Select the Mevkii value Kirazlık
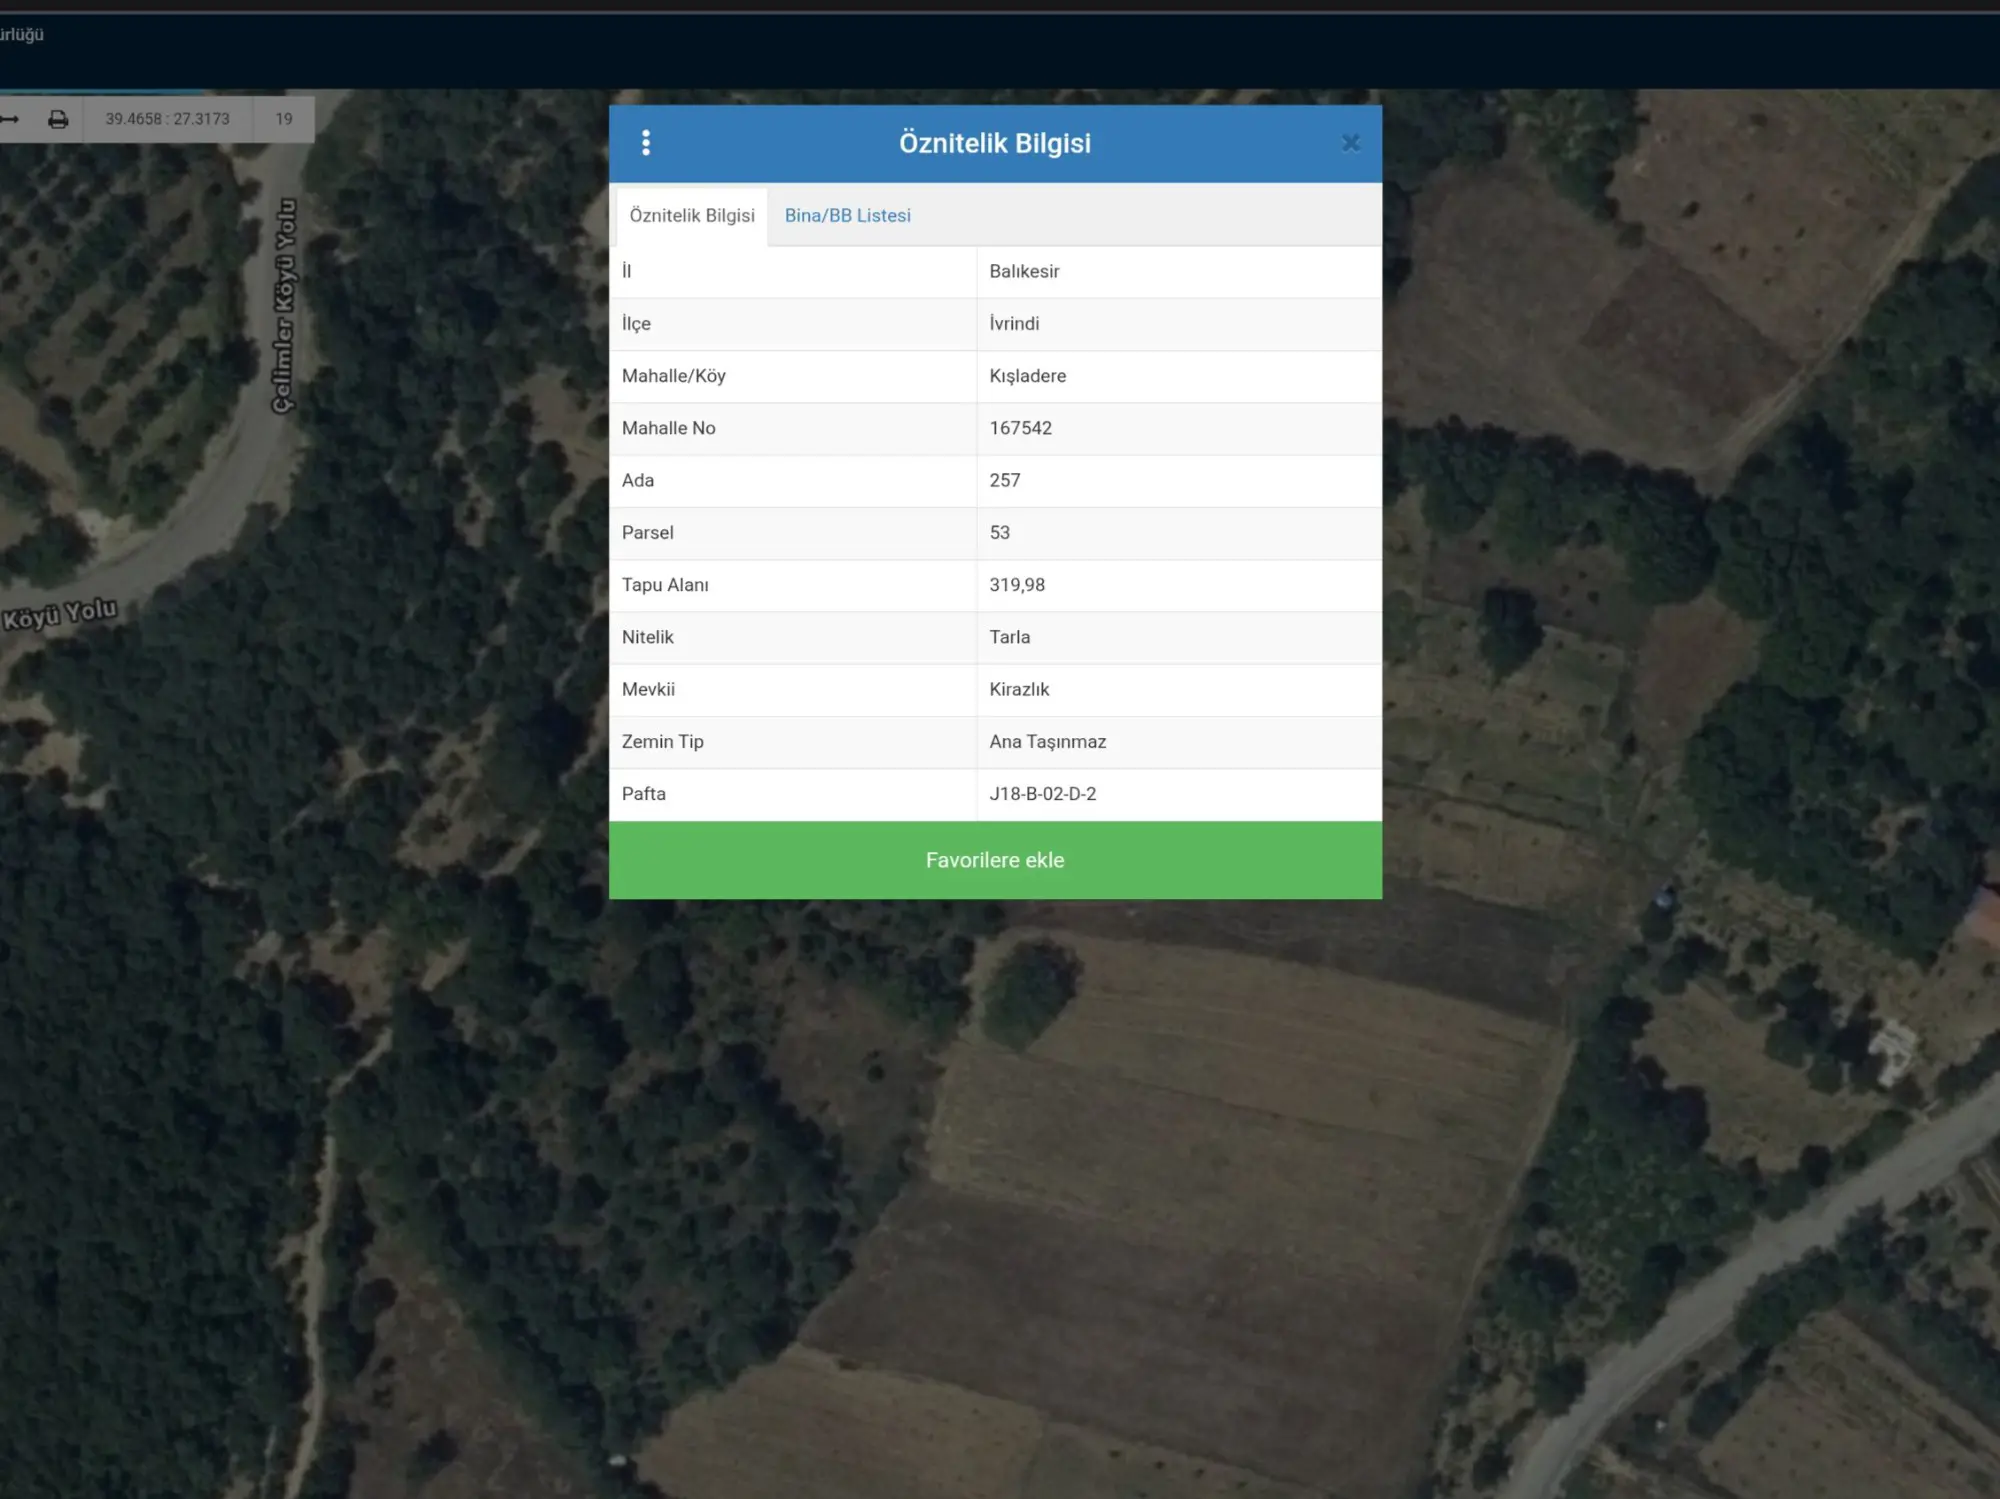 [x=1019, y=689]
